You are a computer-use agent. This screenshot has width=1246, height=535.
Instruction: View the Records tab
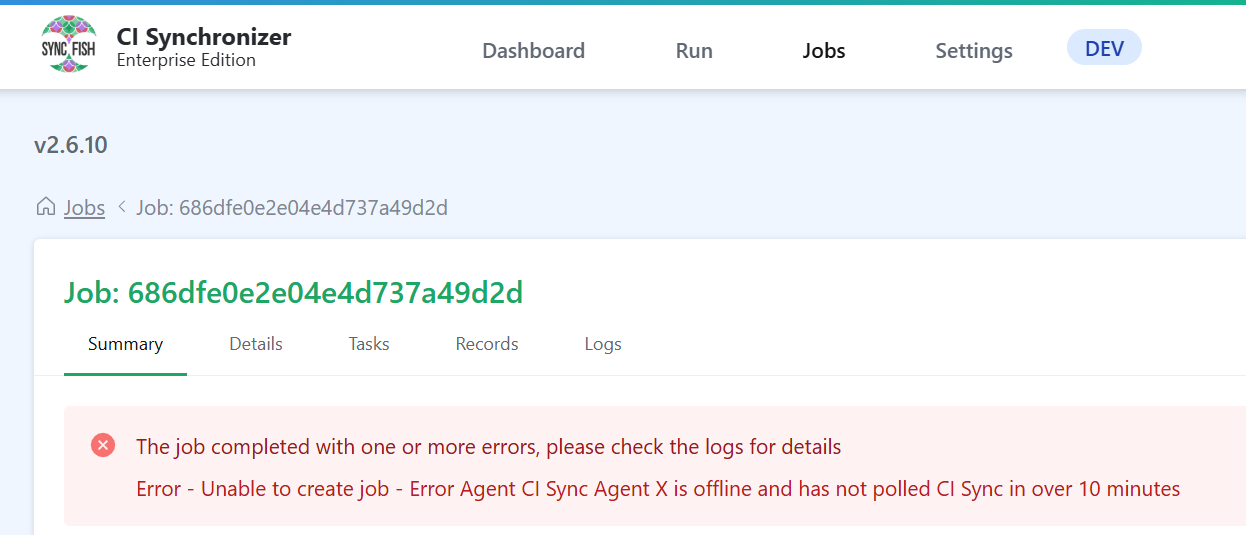(487, 344)
